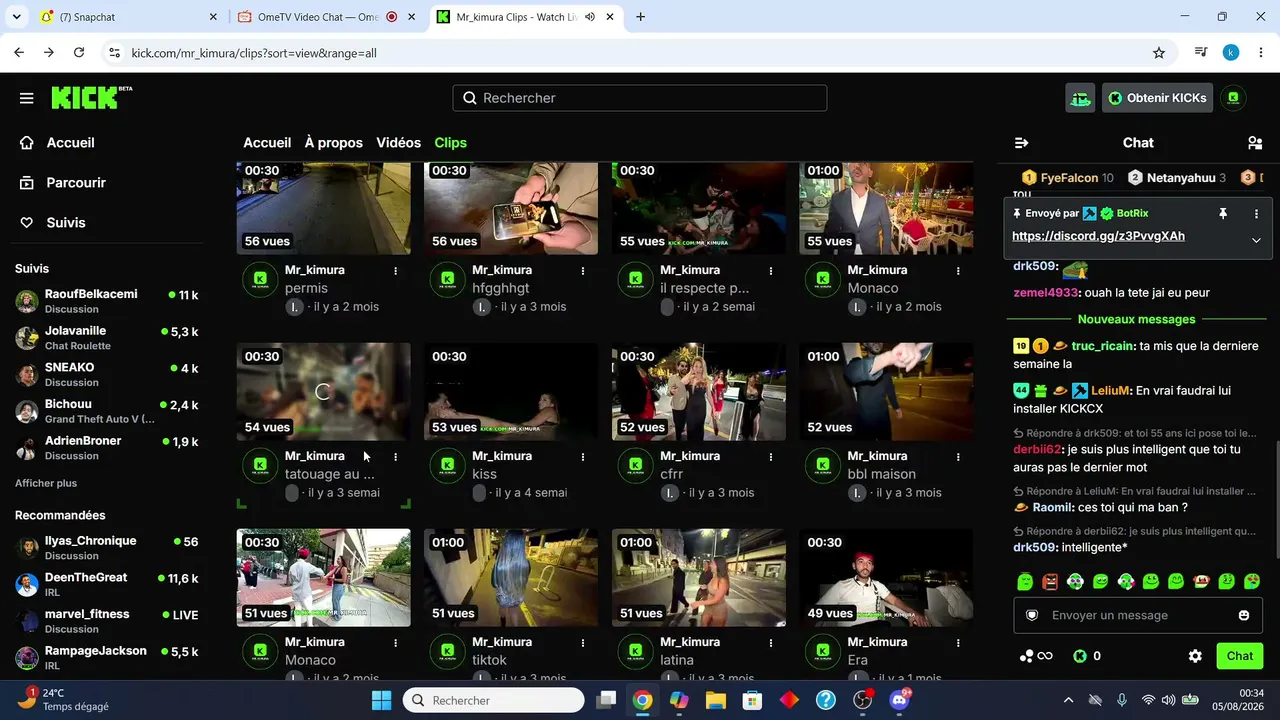Open a new browser tab
Screen dimensions: 1280x720
(640, 17)
